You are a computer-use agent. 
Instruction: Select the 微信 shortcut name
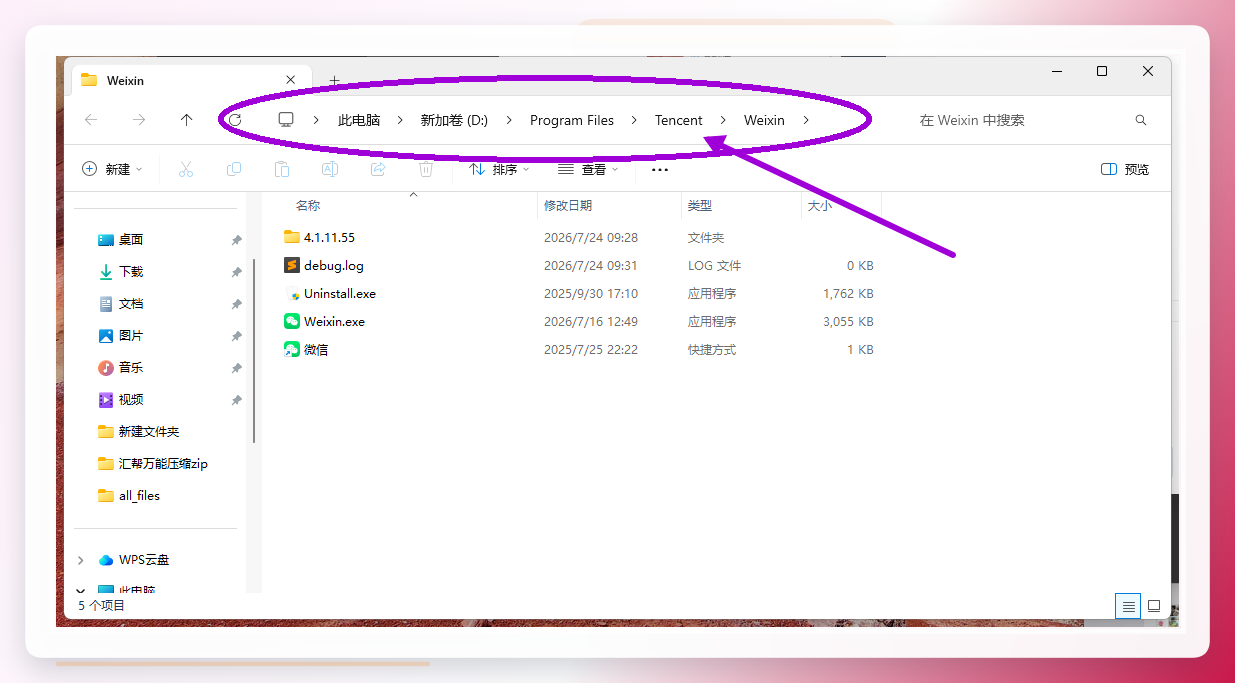click(316, 350)
